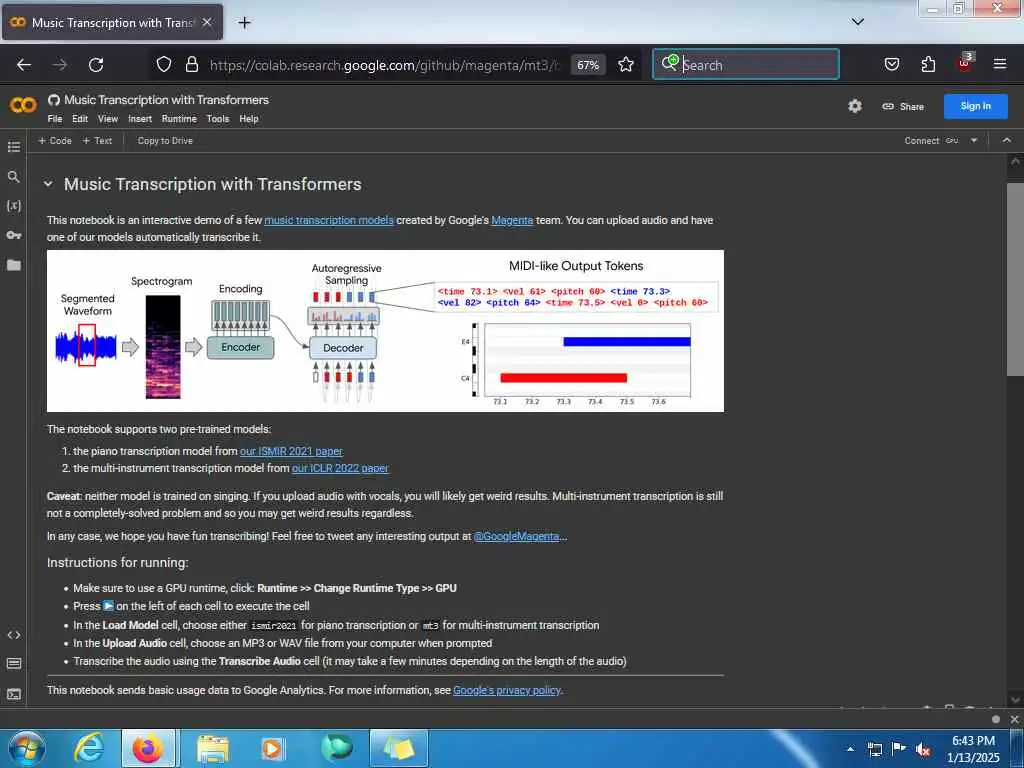Bookmark this page with the star
The height and width of the screenshot is (768, 1024).
(x=626, y=65)
